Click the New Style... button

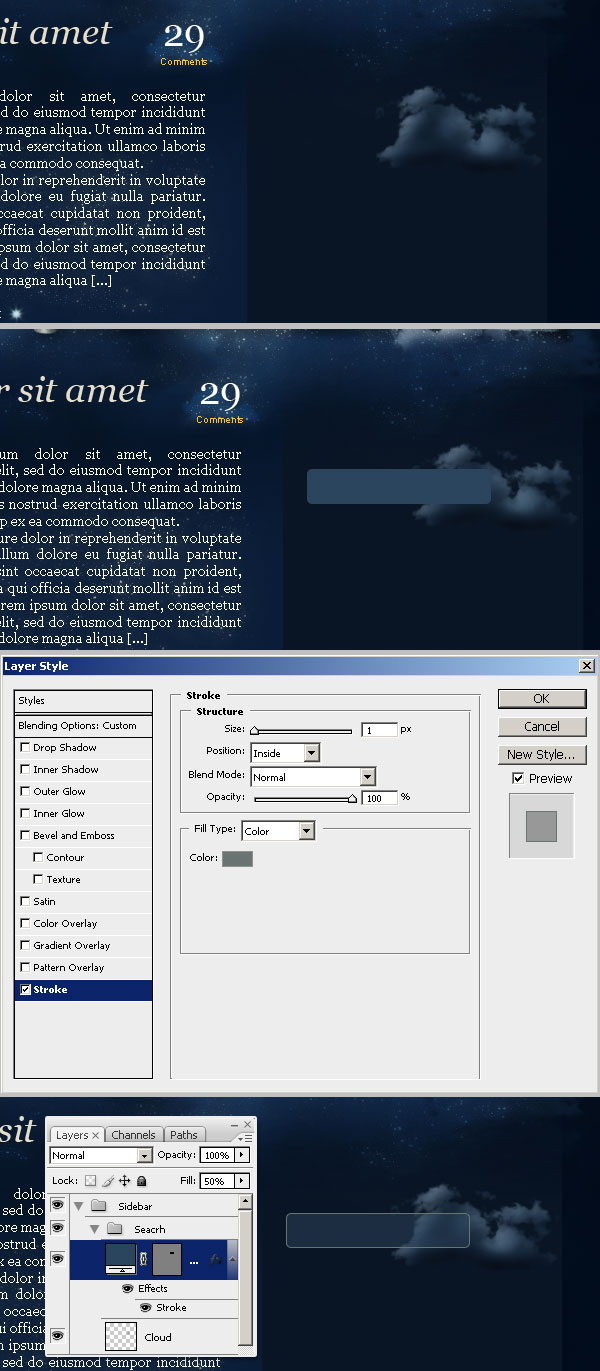coord(541,754)
